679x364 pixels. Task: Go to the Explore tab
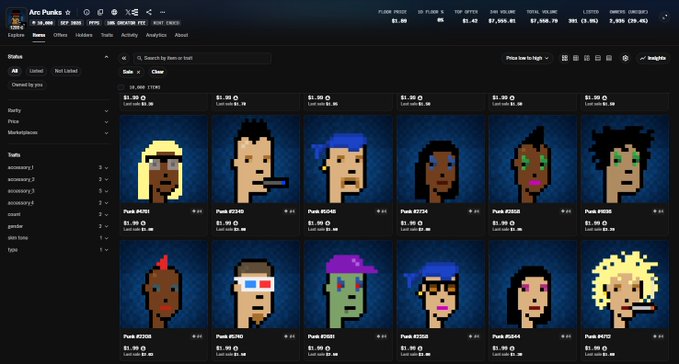tap(16, 35)
